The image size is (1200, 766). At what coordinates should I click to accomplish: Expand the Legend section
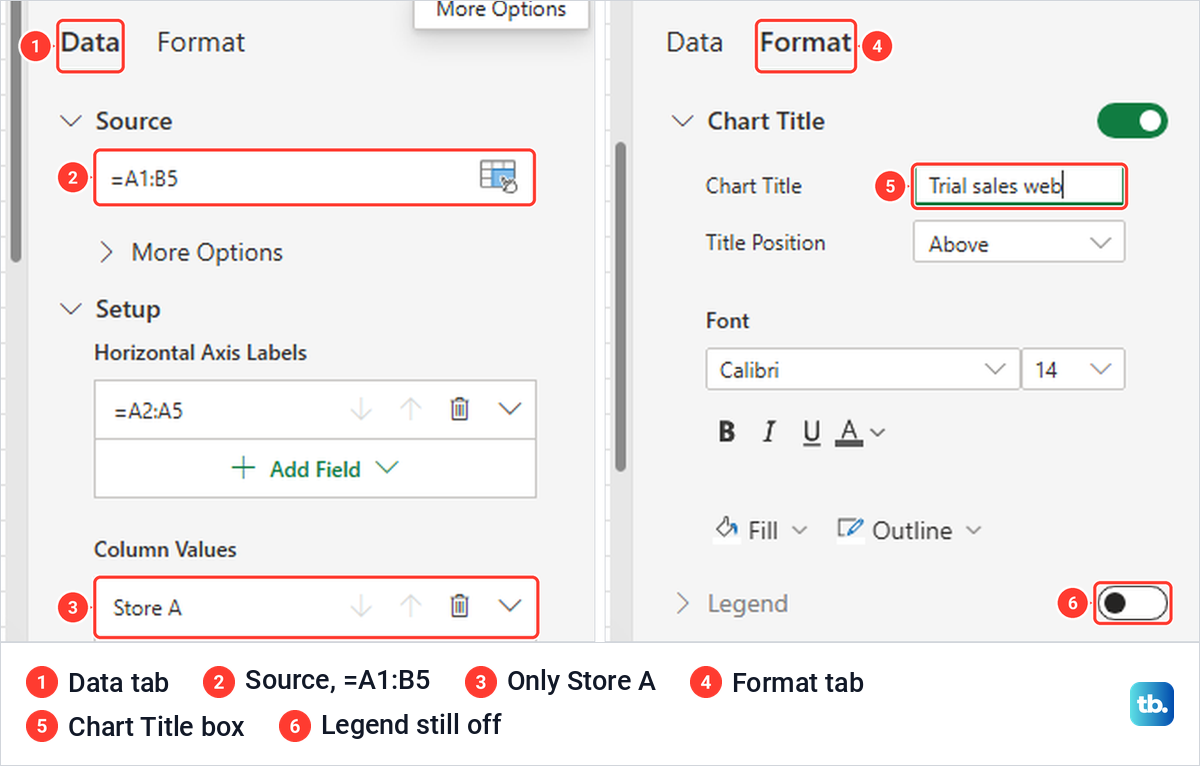click(683, 603)
